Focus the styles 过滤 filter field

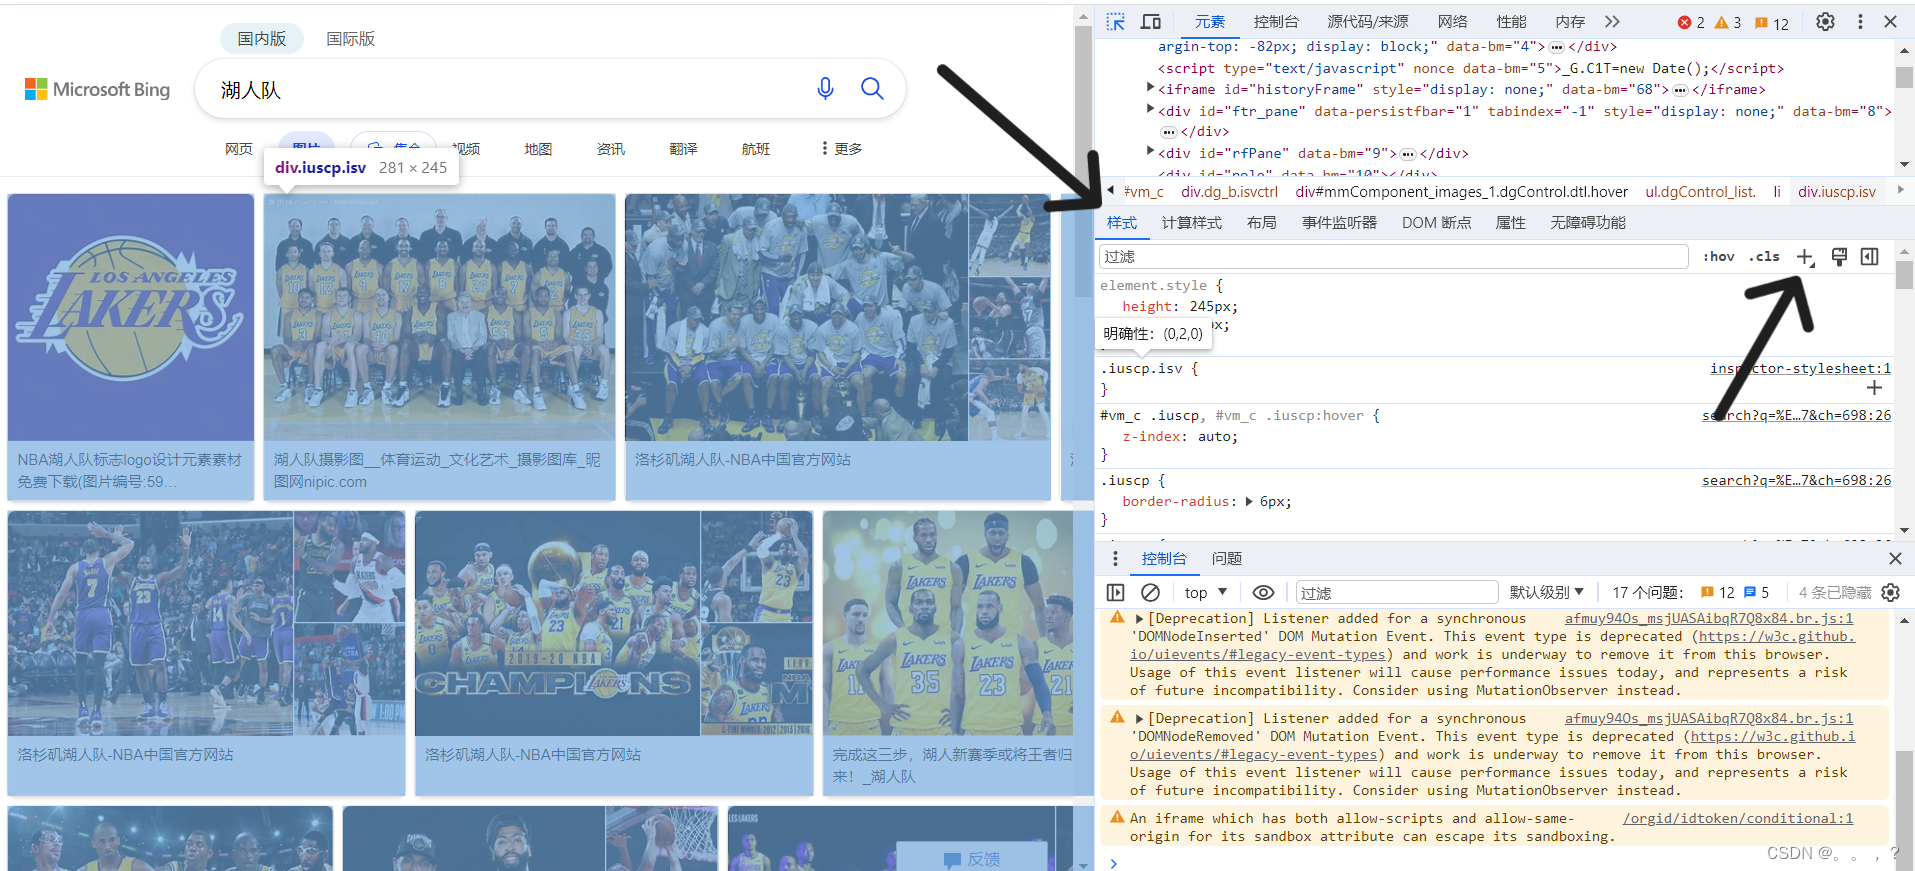(1394, 257)
